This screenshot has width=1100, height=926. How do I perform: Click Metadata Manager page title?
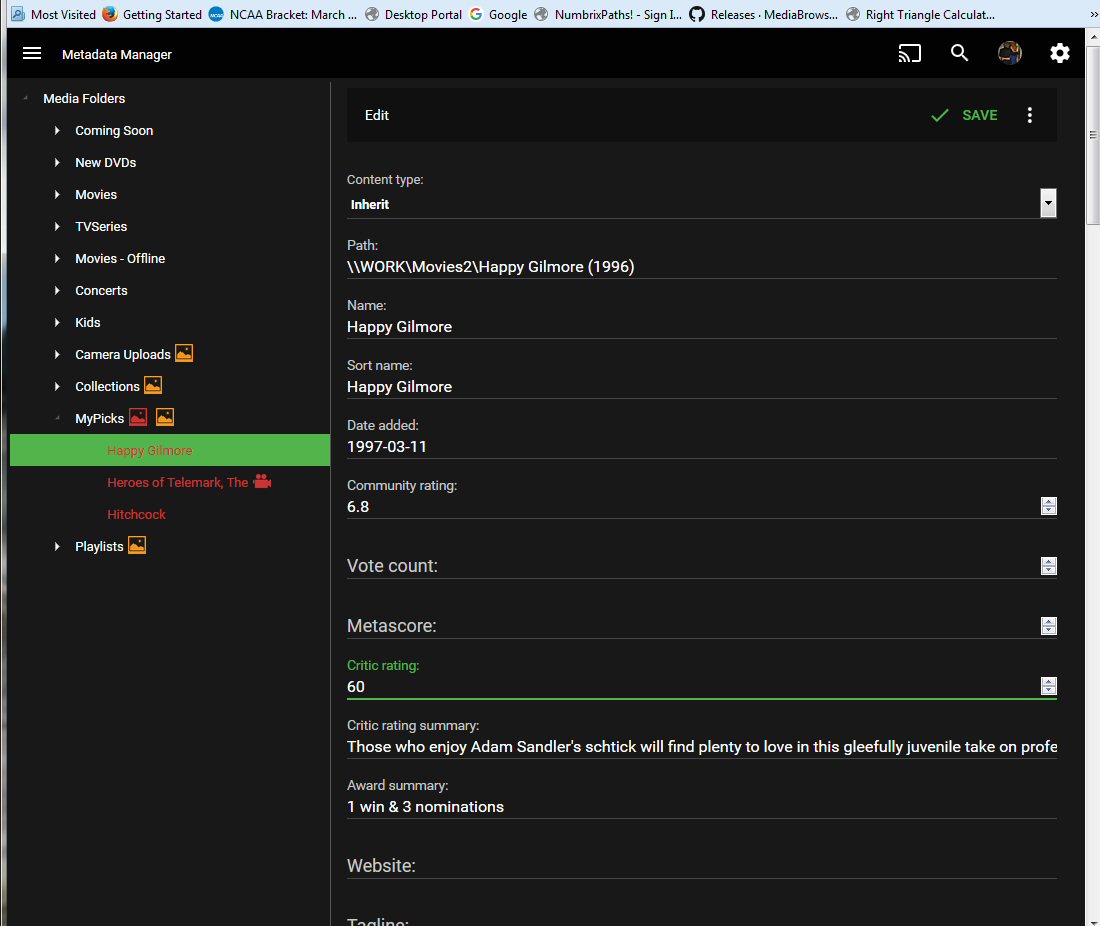click(x=116, y=54)
